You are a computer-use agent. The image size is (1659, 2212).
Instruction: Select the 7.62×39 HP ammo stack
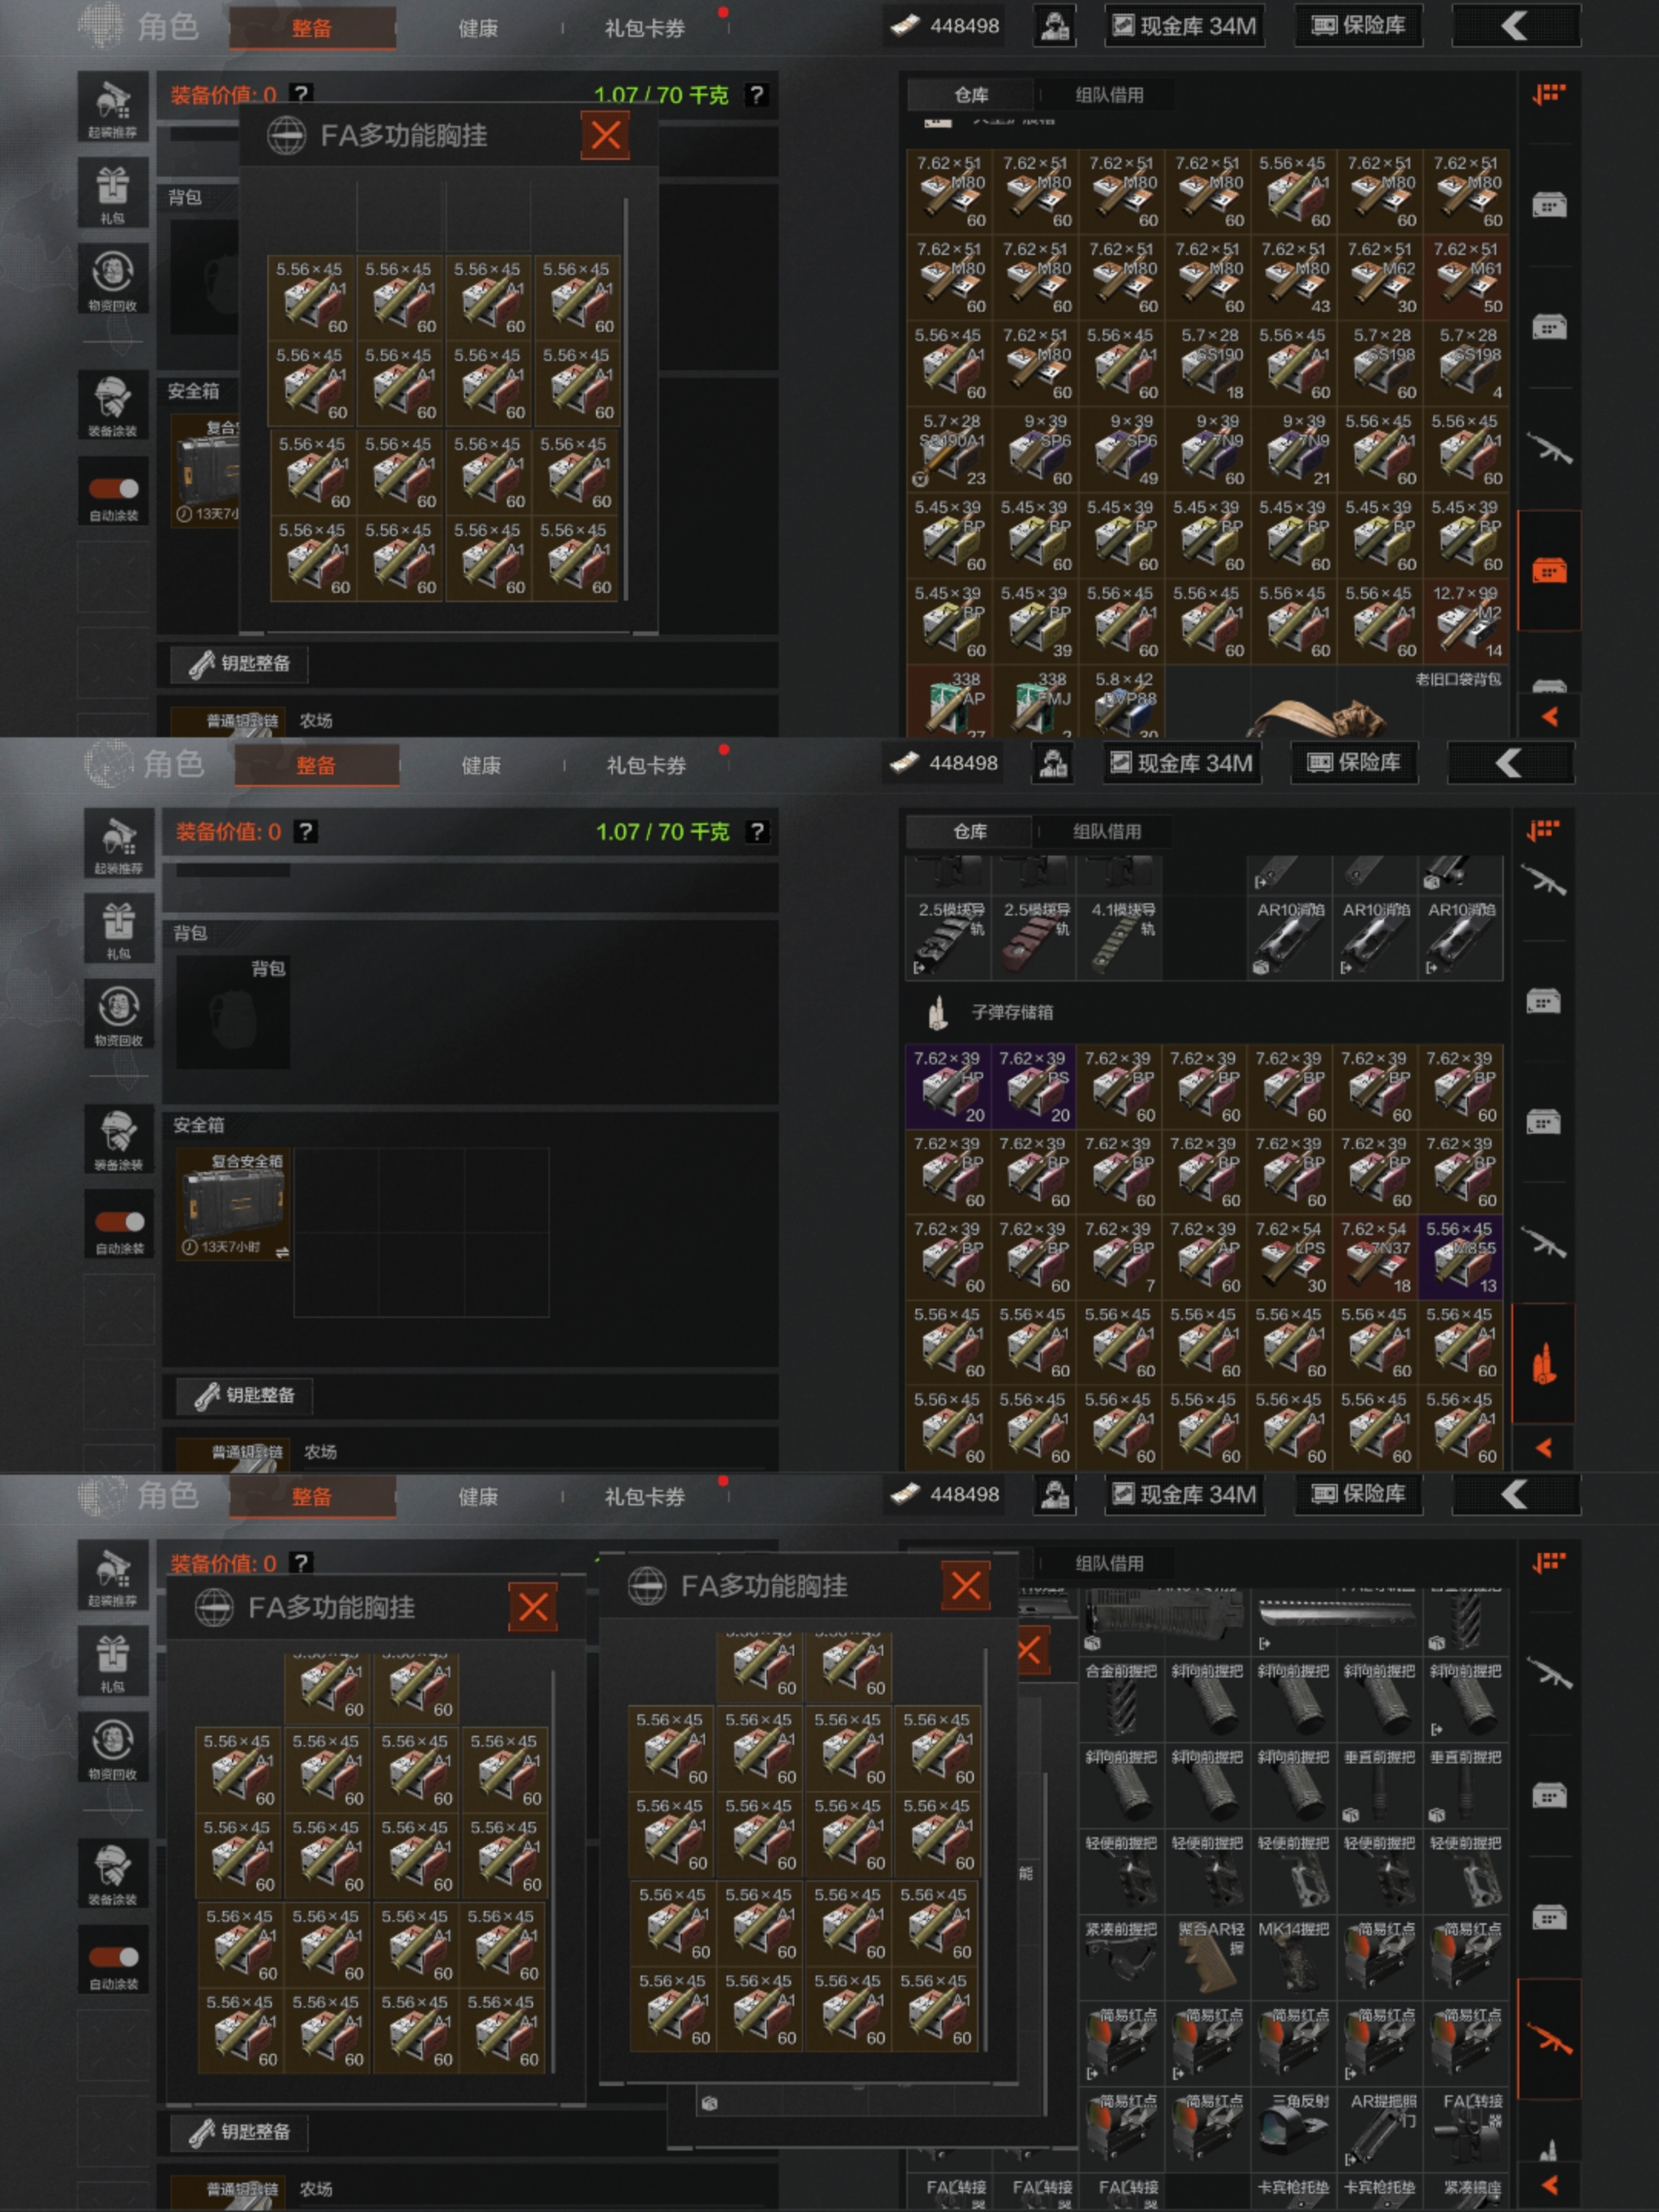click(x=947, y=1086)
